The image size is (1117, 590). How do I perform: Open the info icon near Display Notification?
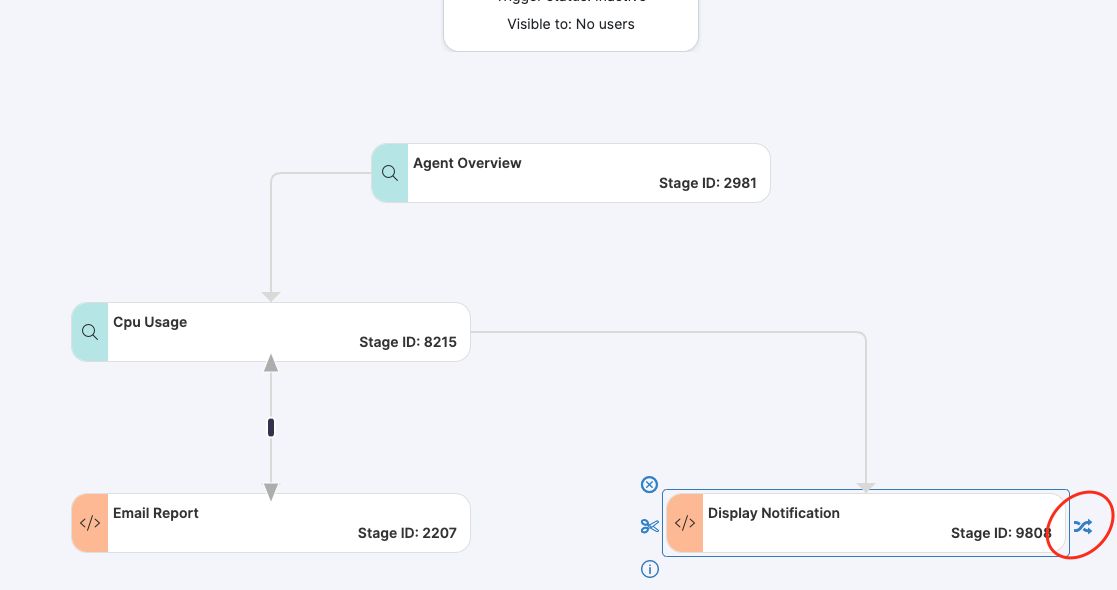click(x=649, y=568)
